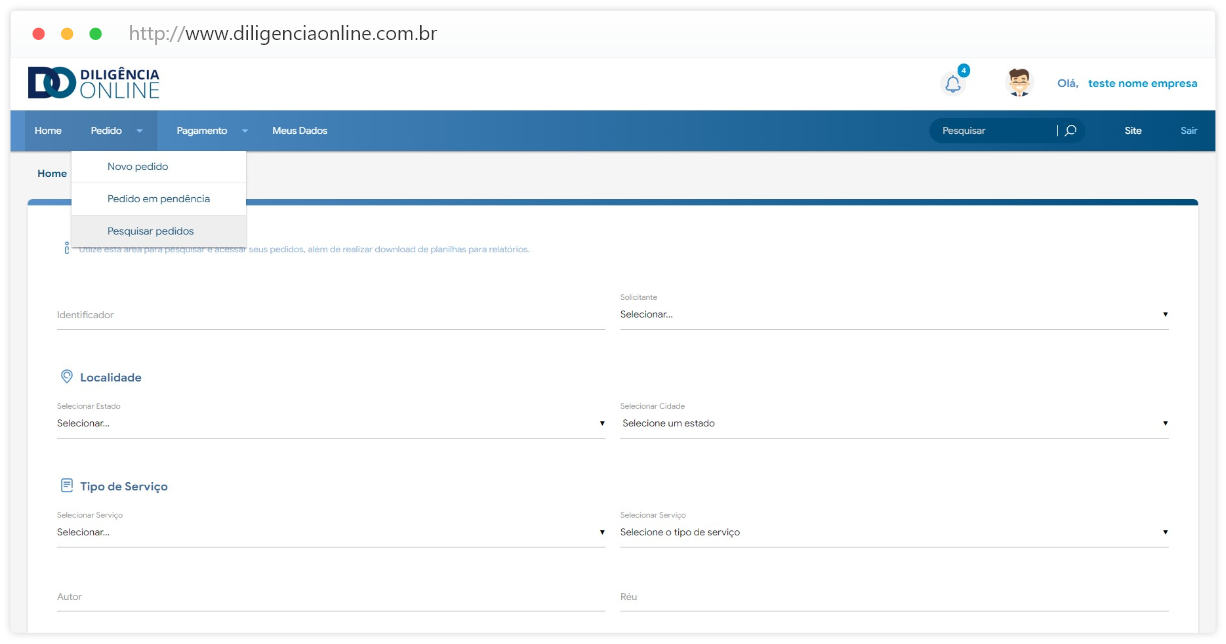Open the Solicitante dropdown
The width and height of the screenshot is (1226, 644).
893,314
